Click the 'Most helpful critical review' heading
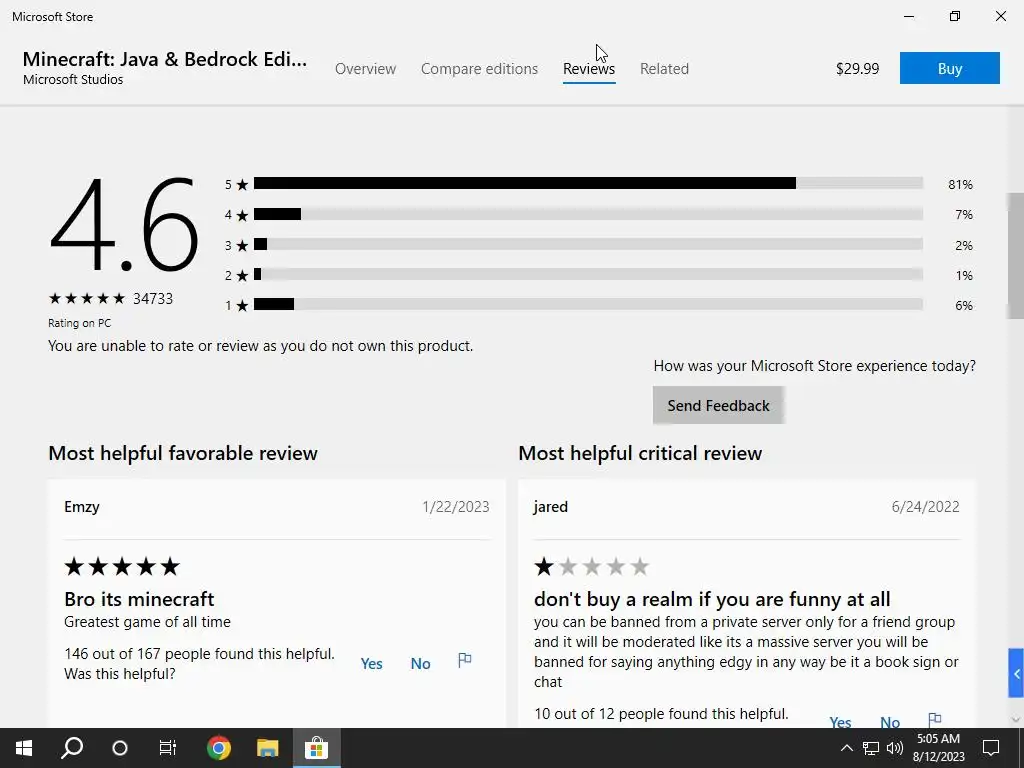Image resolution: width=1024 pixels, height=768 pixels. [640, 453]
